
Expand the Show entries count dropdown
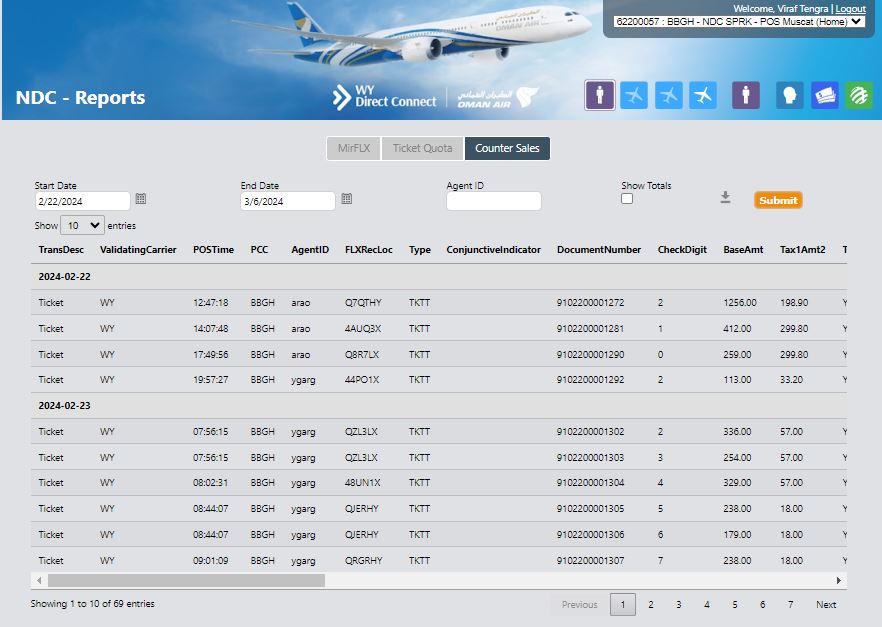(82, 226)
